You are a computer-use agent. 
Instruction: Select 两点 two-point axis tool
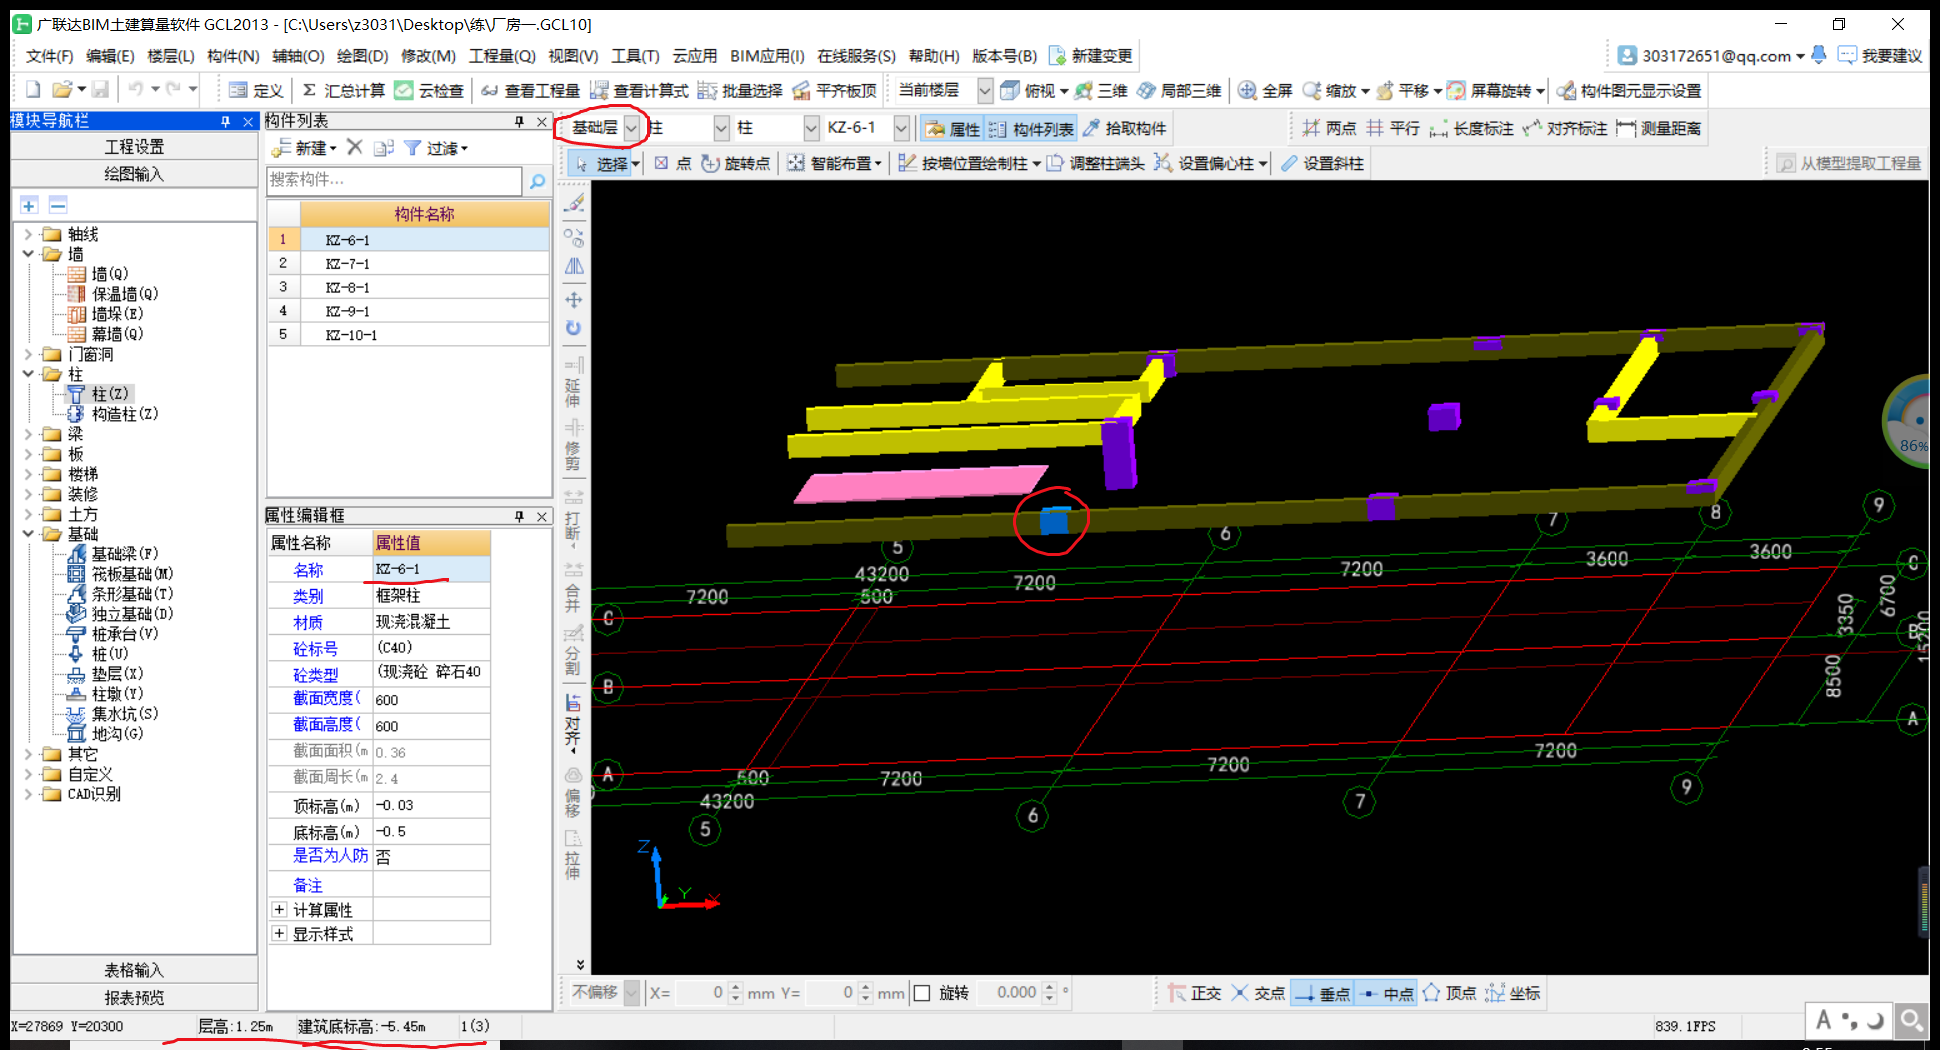(1329, 128)
